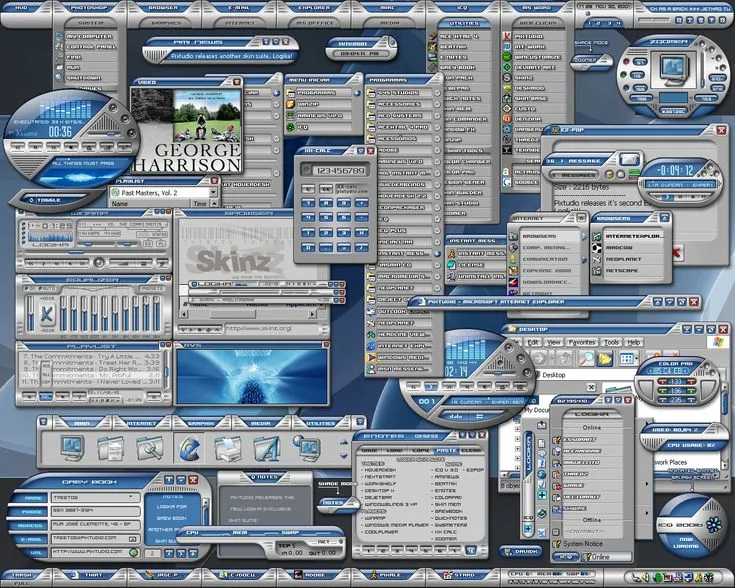Screen dimensions: 735x588
Task: Expand the Browsers submenu arrow in Internet menu
Action: (584, 236)
